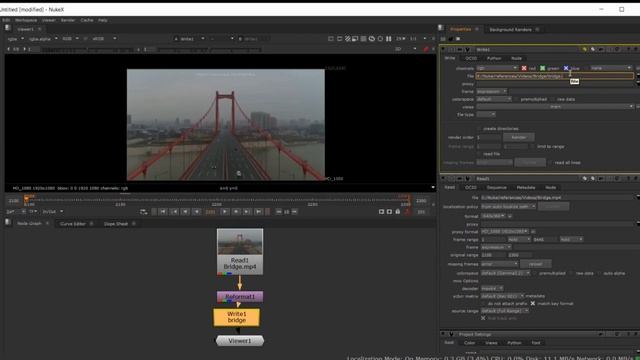Screen dimensions: 640x360
Task: Go to the first frame button
Action: coord(162,212)
